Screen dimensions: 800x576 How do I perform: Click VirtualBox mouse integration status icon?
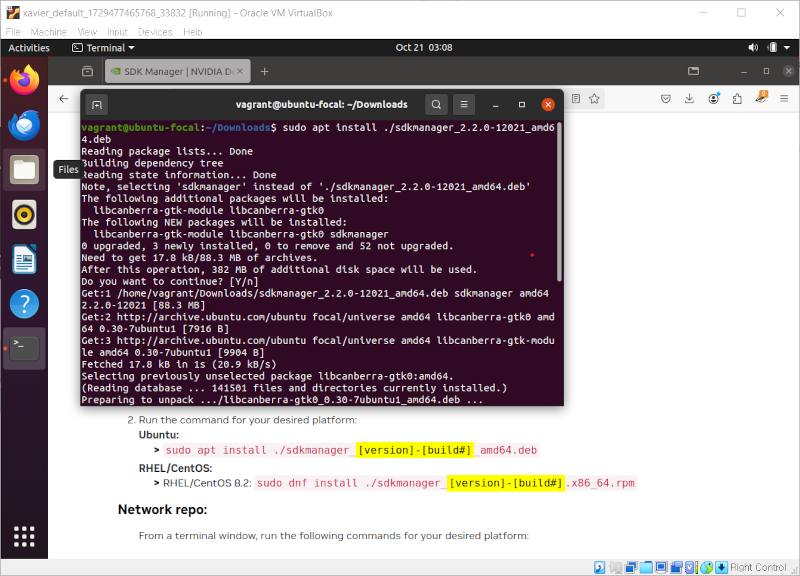click(707, 567)
